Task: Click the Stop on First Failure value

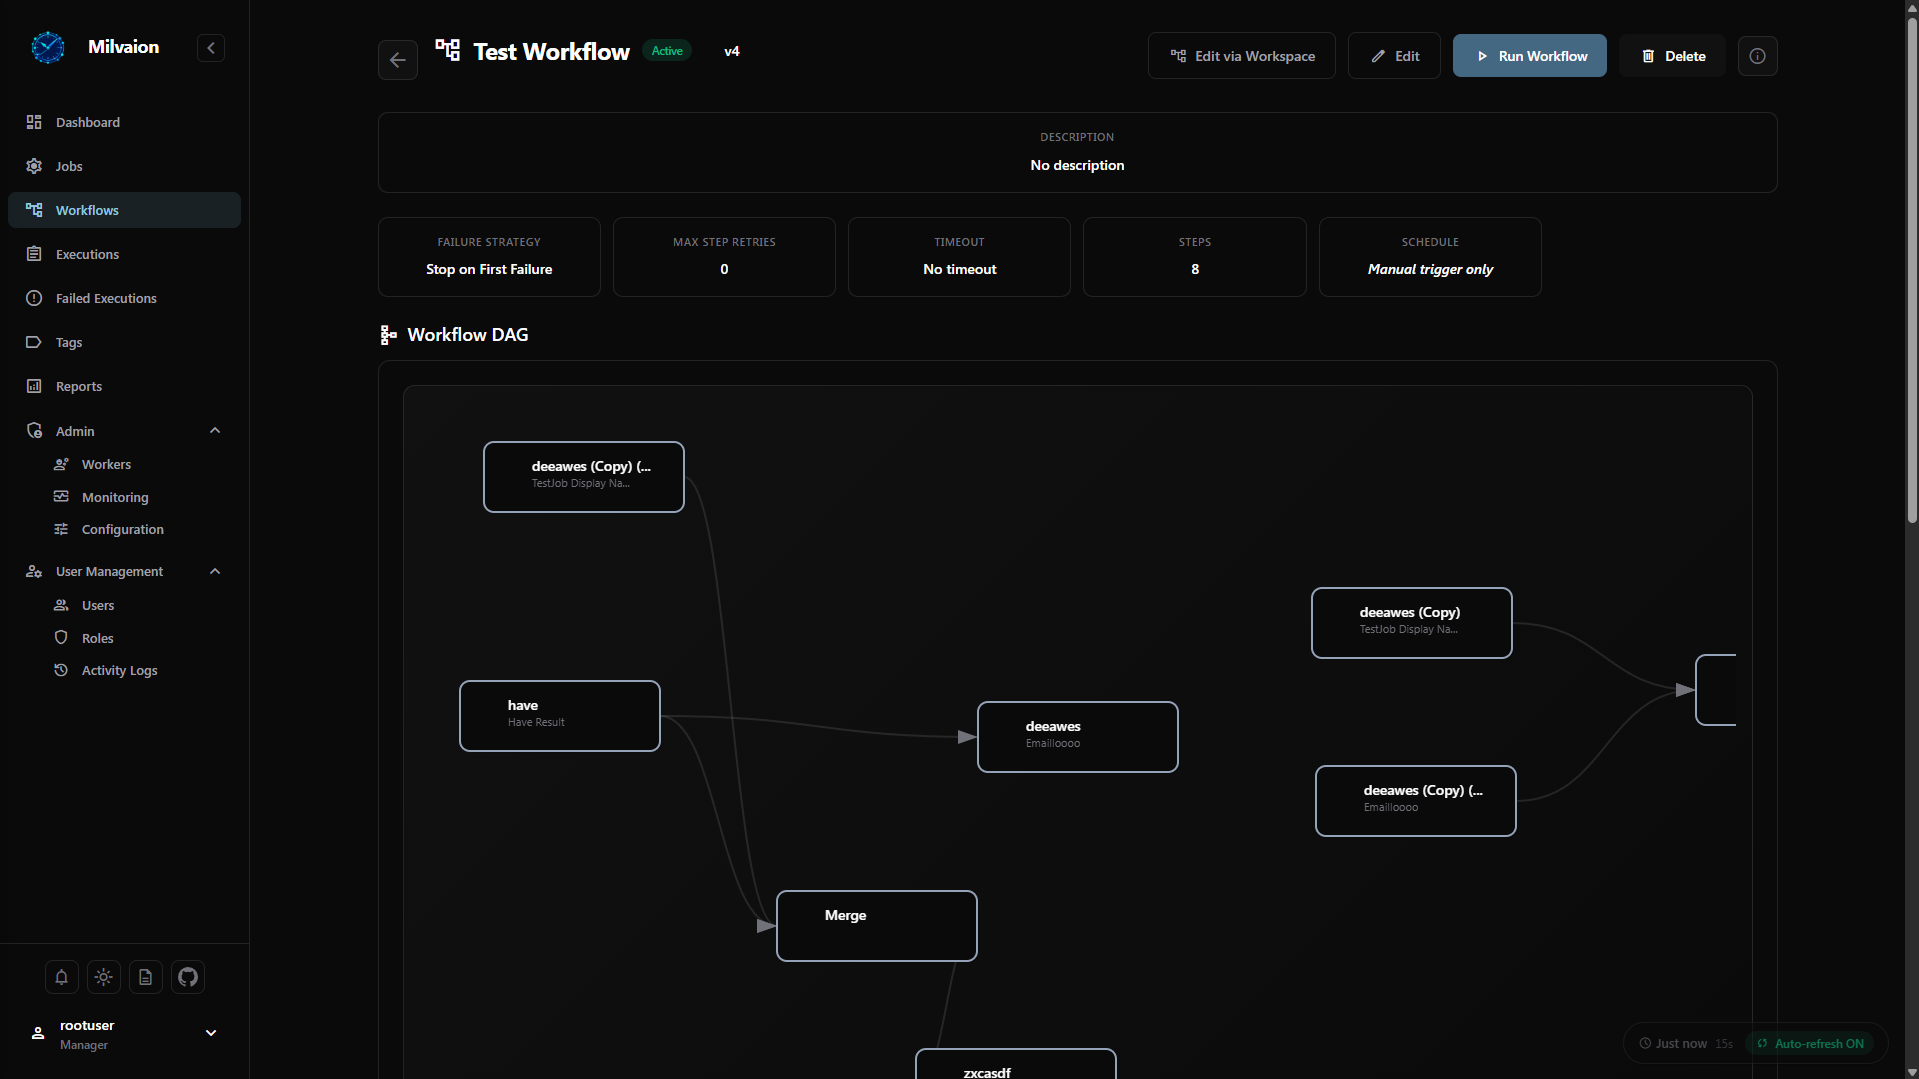Action: [x=489, y=269]
